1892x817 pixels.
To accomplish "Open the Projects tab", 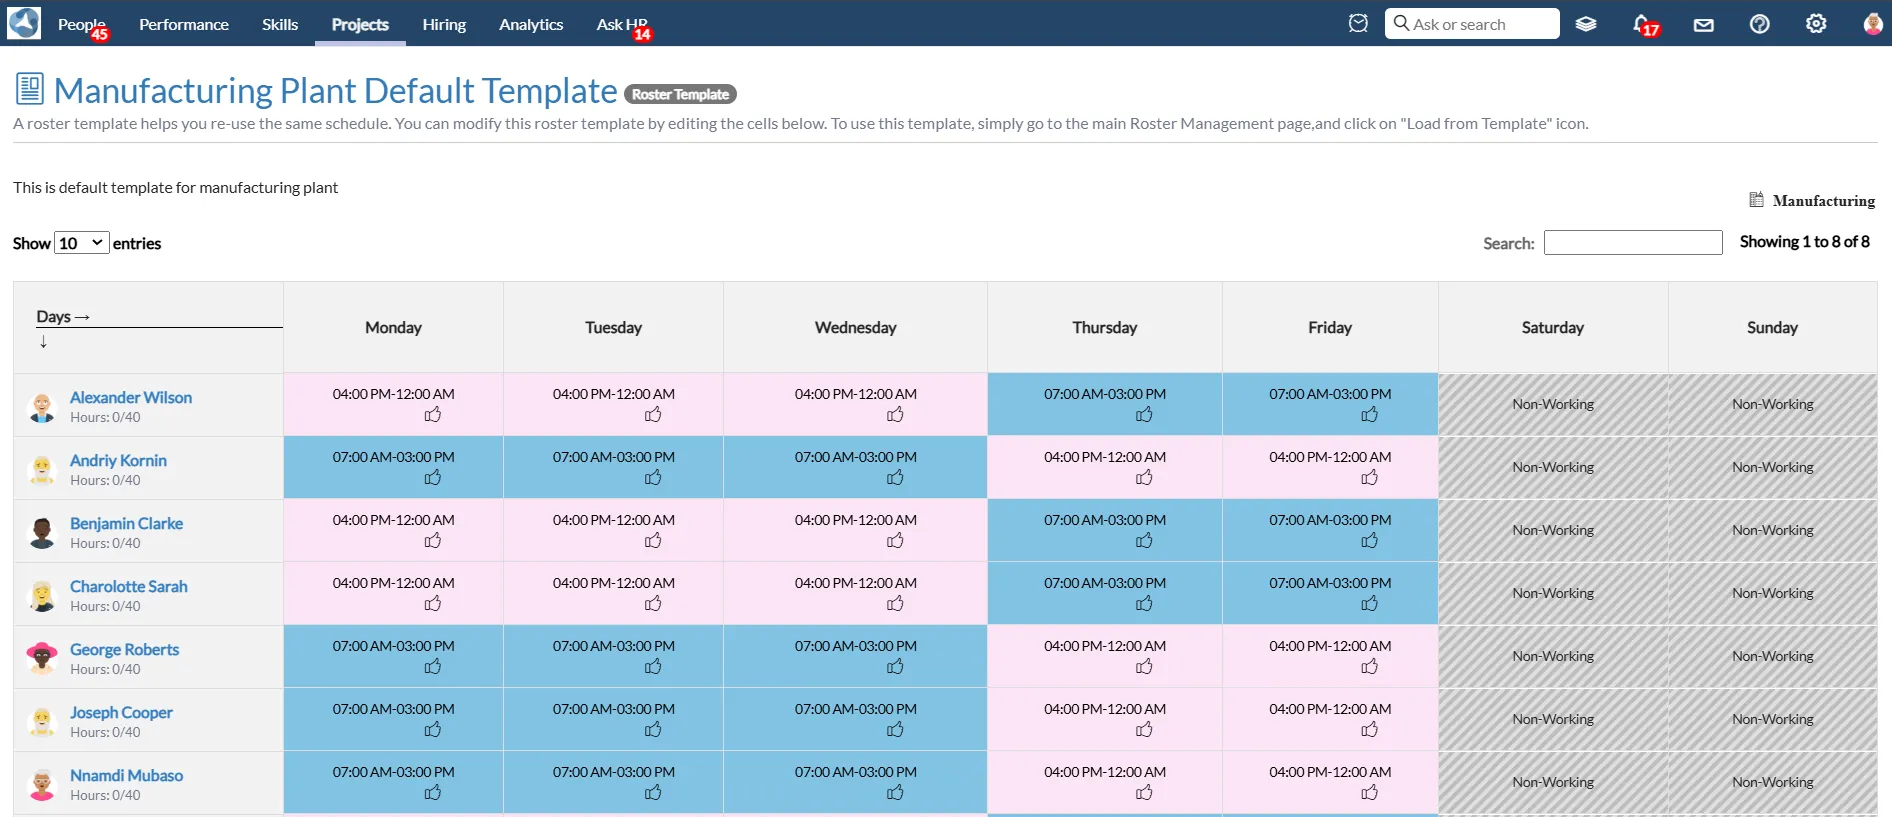I will pos(360,24).
